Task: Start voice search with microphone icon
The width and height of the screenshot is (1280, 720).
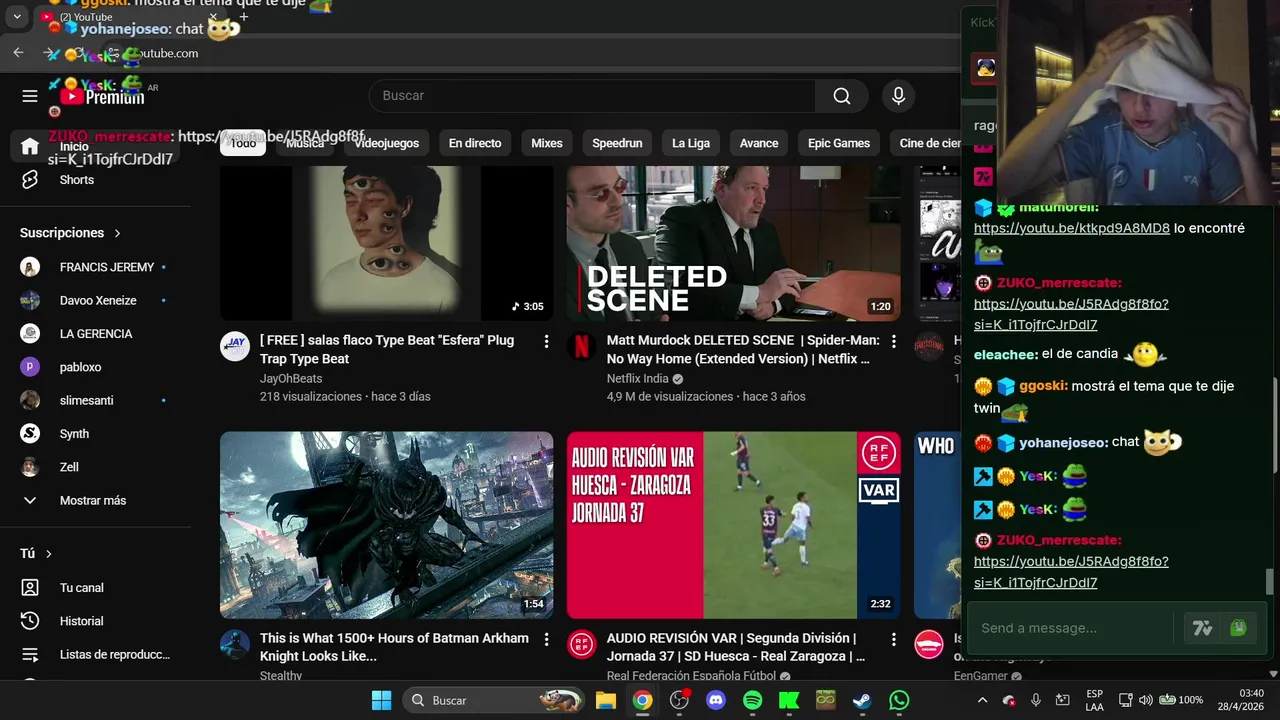Action: 898,96
